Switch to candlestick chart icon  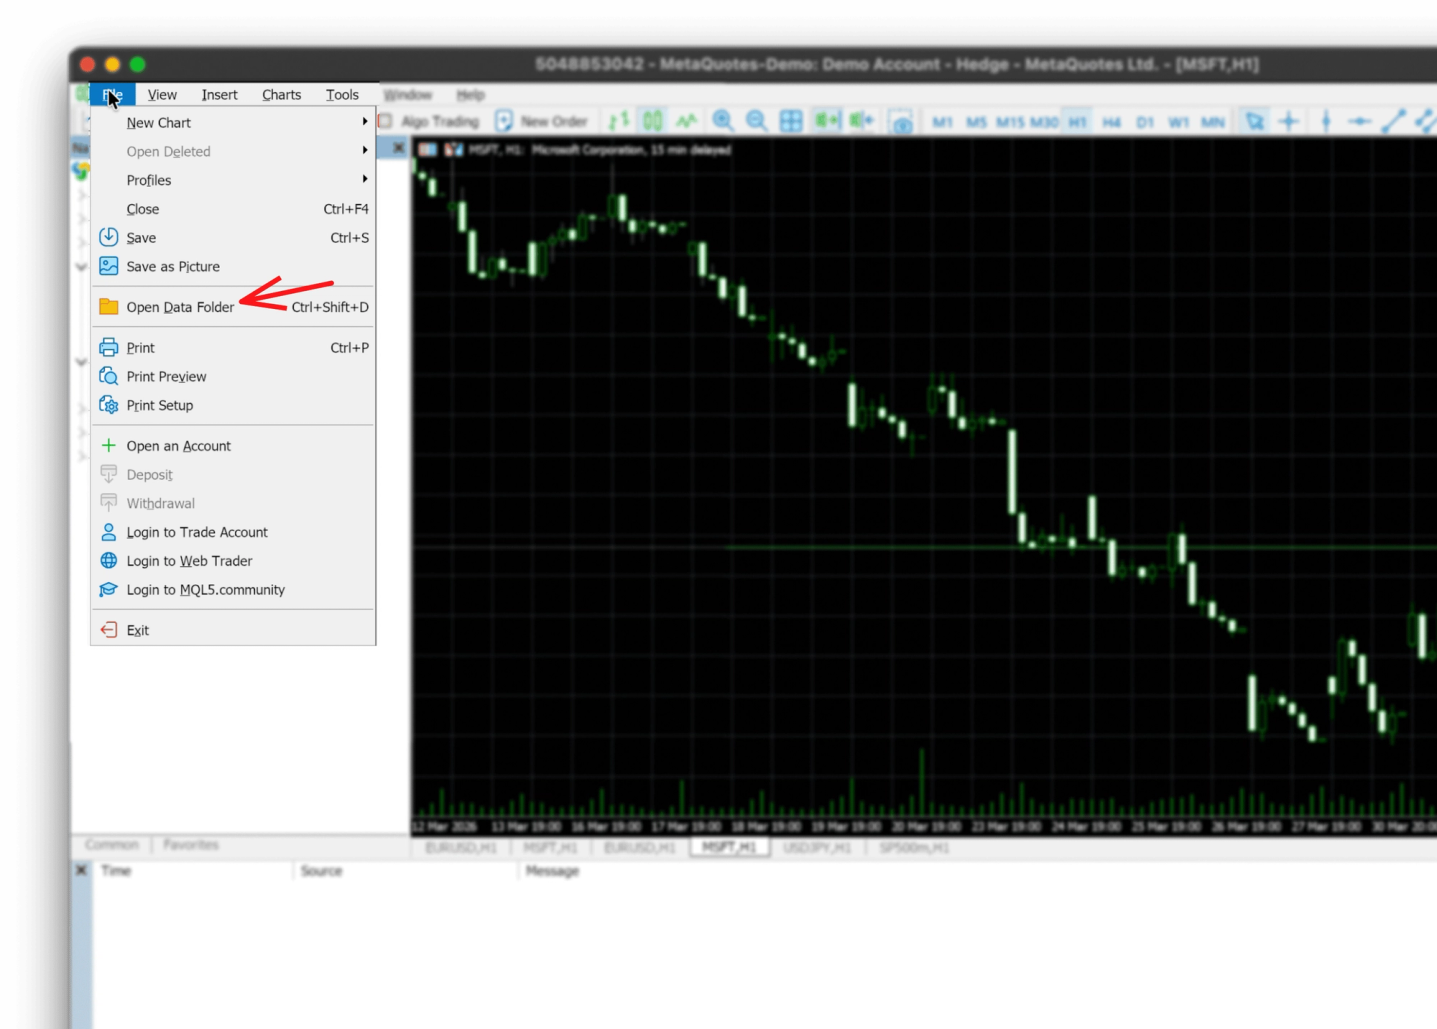point(653,121)
